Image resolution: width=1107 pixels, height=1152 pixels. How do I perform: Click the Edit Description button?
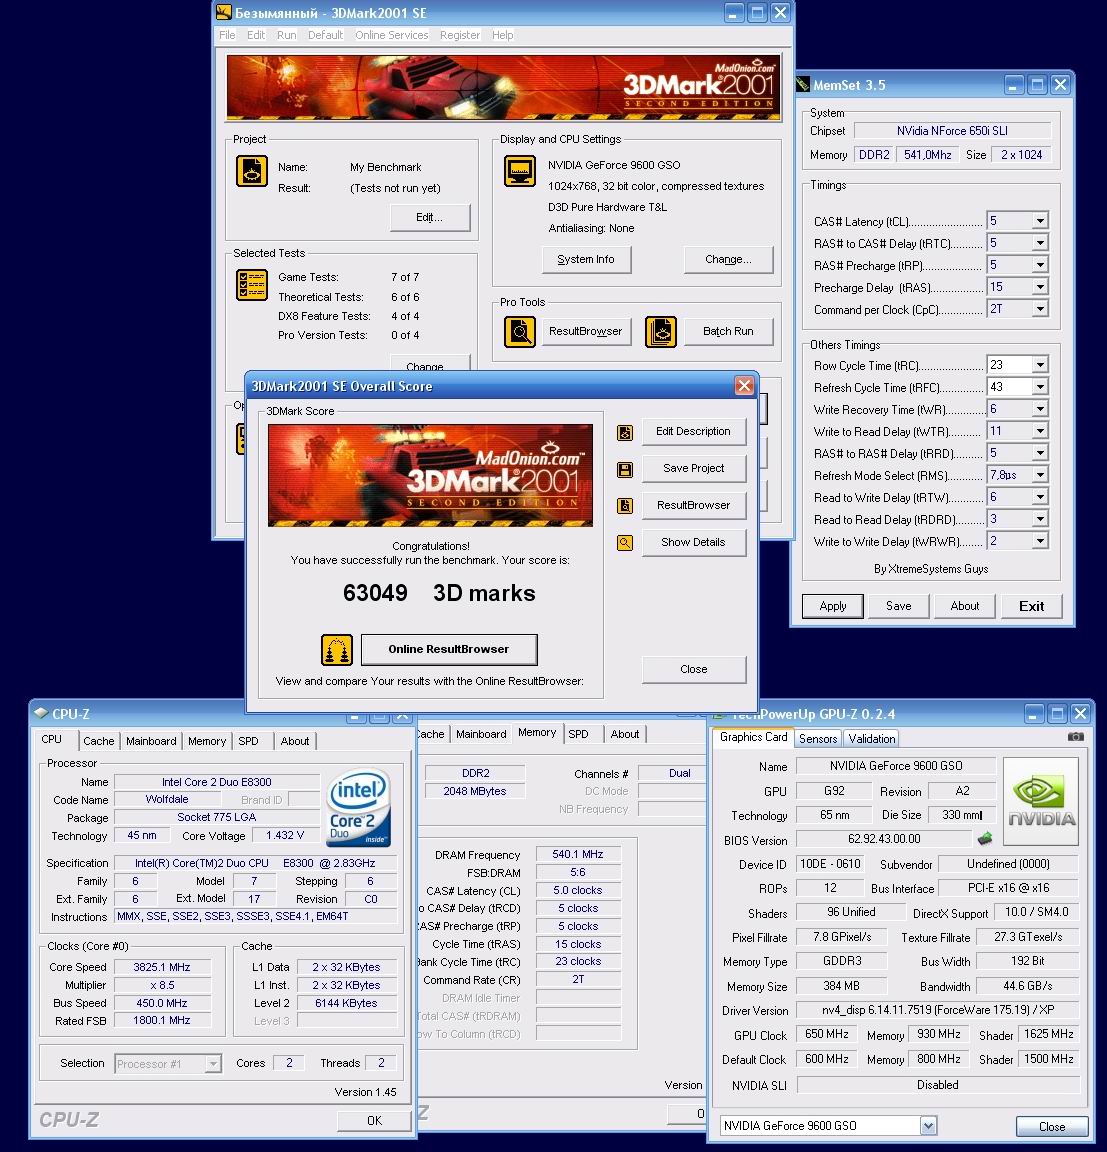pyautogui.click(x=693, y=431)
